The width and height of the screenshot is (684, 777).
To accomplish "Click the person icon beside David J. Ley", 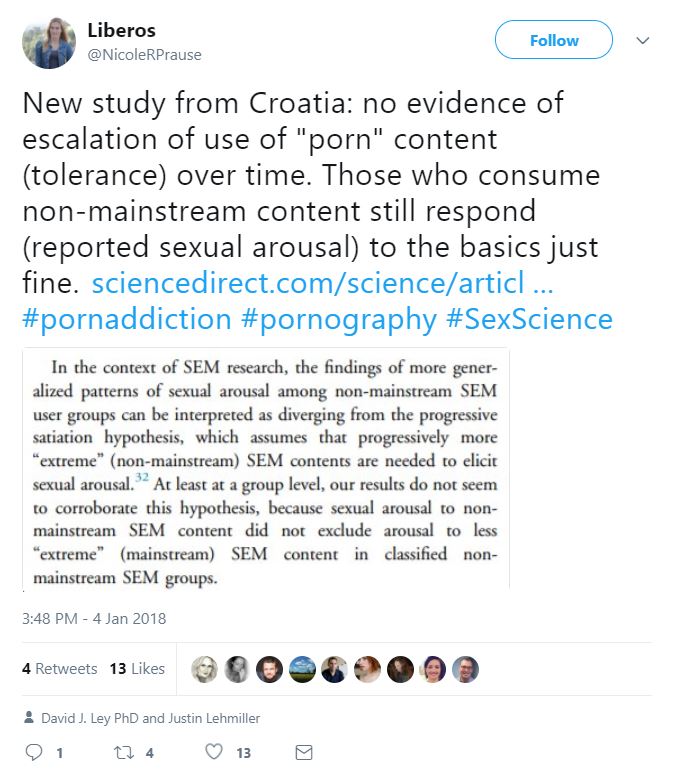I will (27, 717).
